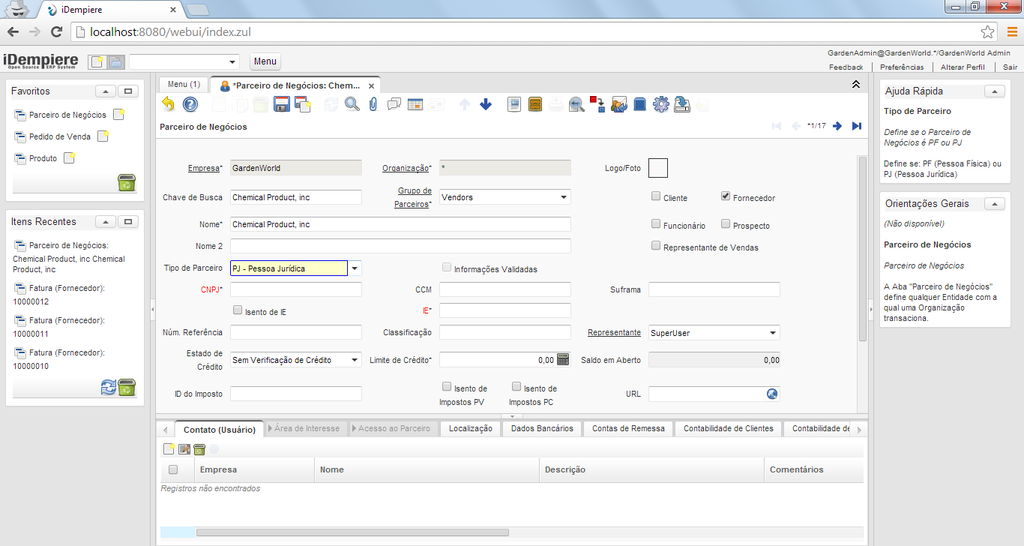Click the magnifier Find record icon
The height and width of the screenshot is (546, 1024).
(352, 104)
